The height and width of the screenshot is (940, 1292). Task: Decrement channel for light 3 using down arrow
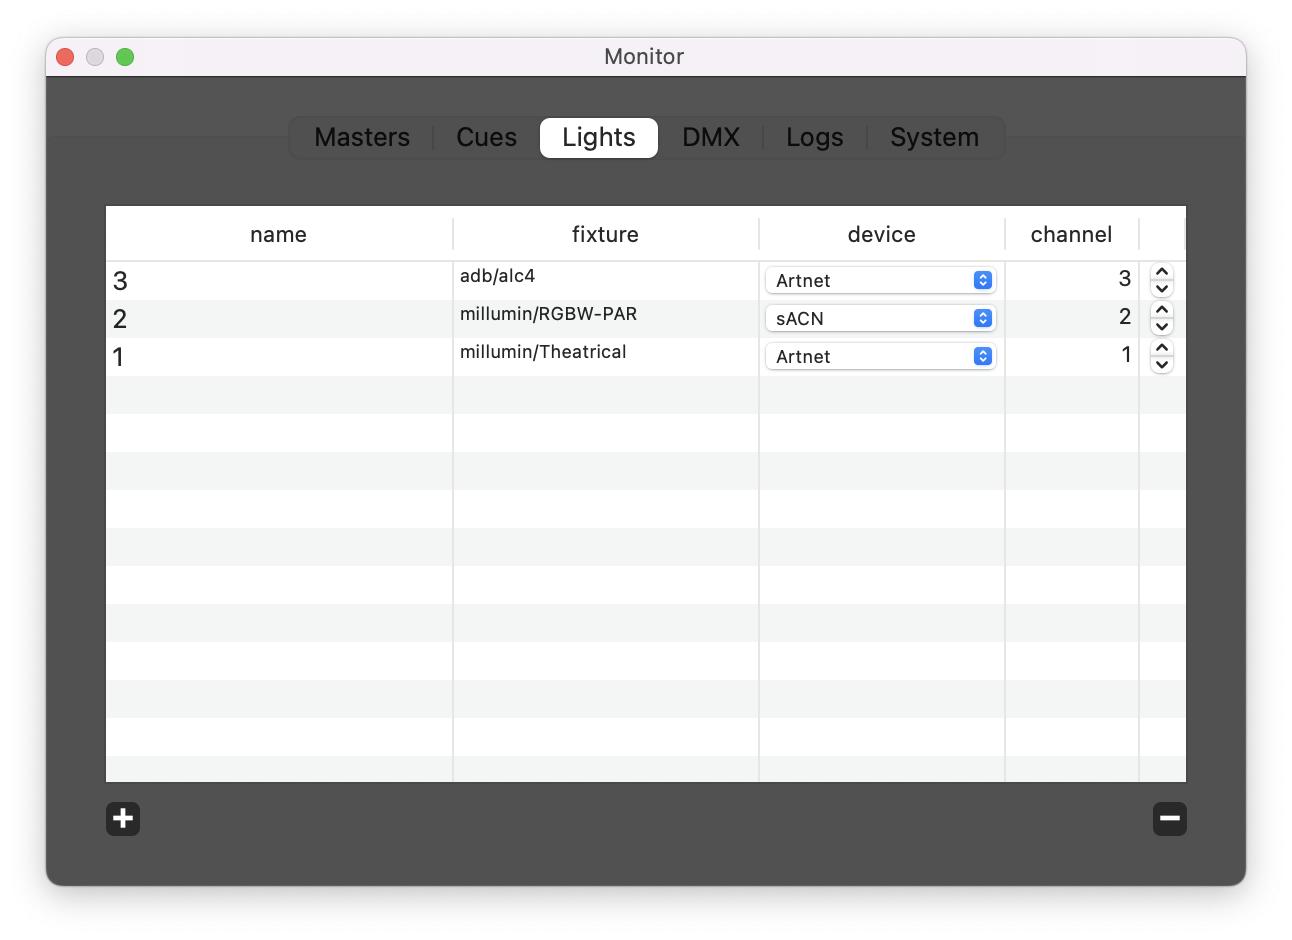point(1161,289)
